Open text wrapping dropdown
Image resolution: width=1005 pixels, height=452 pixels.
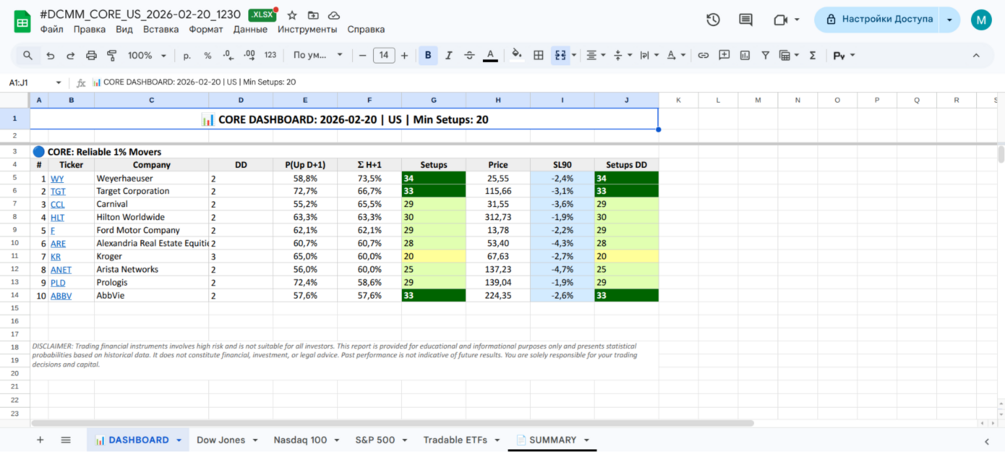(649, 56)
